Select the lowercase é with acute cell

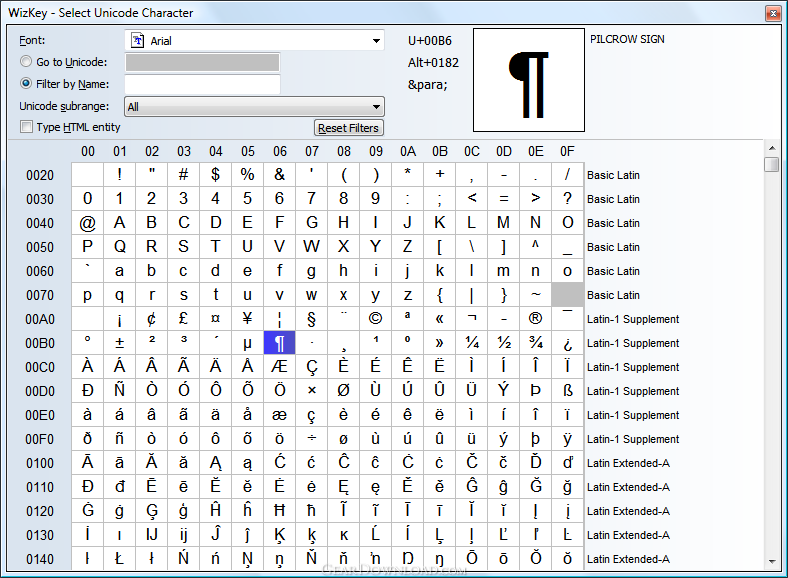tap(375, 415)
